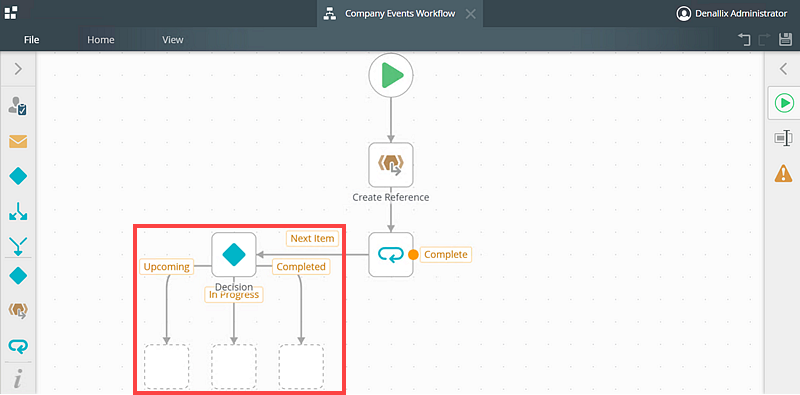
Task: Select the Completed outcome label
Action: [301, 266]
